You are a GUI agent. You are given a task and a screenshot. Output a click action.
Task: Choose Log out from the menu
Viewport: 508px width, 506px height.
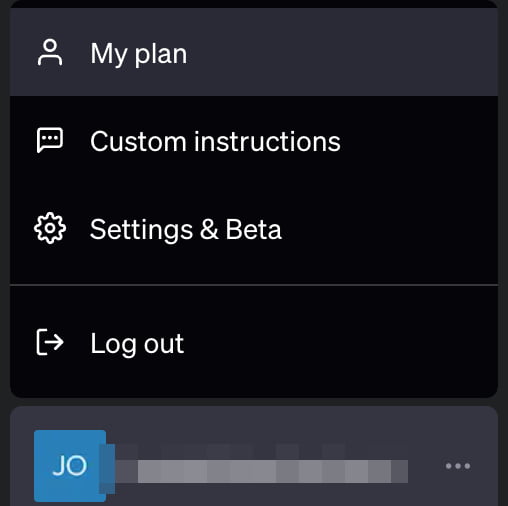(x=254, y=342)
